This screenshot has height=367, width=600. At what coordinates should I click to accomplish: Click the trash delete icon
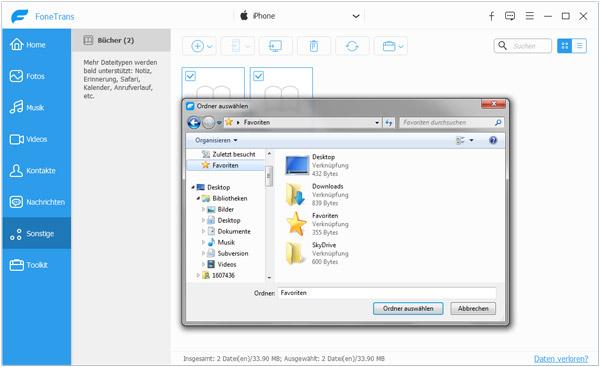point(314,46)
